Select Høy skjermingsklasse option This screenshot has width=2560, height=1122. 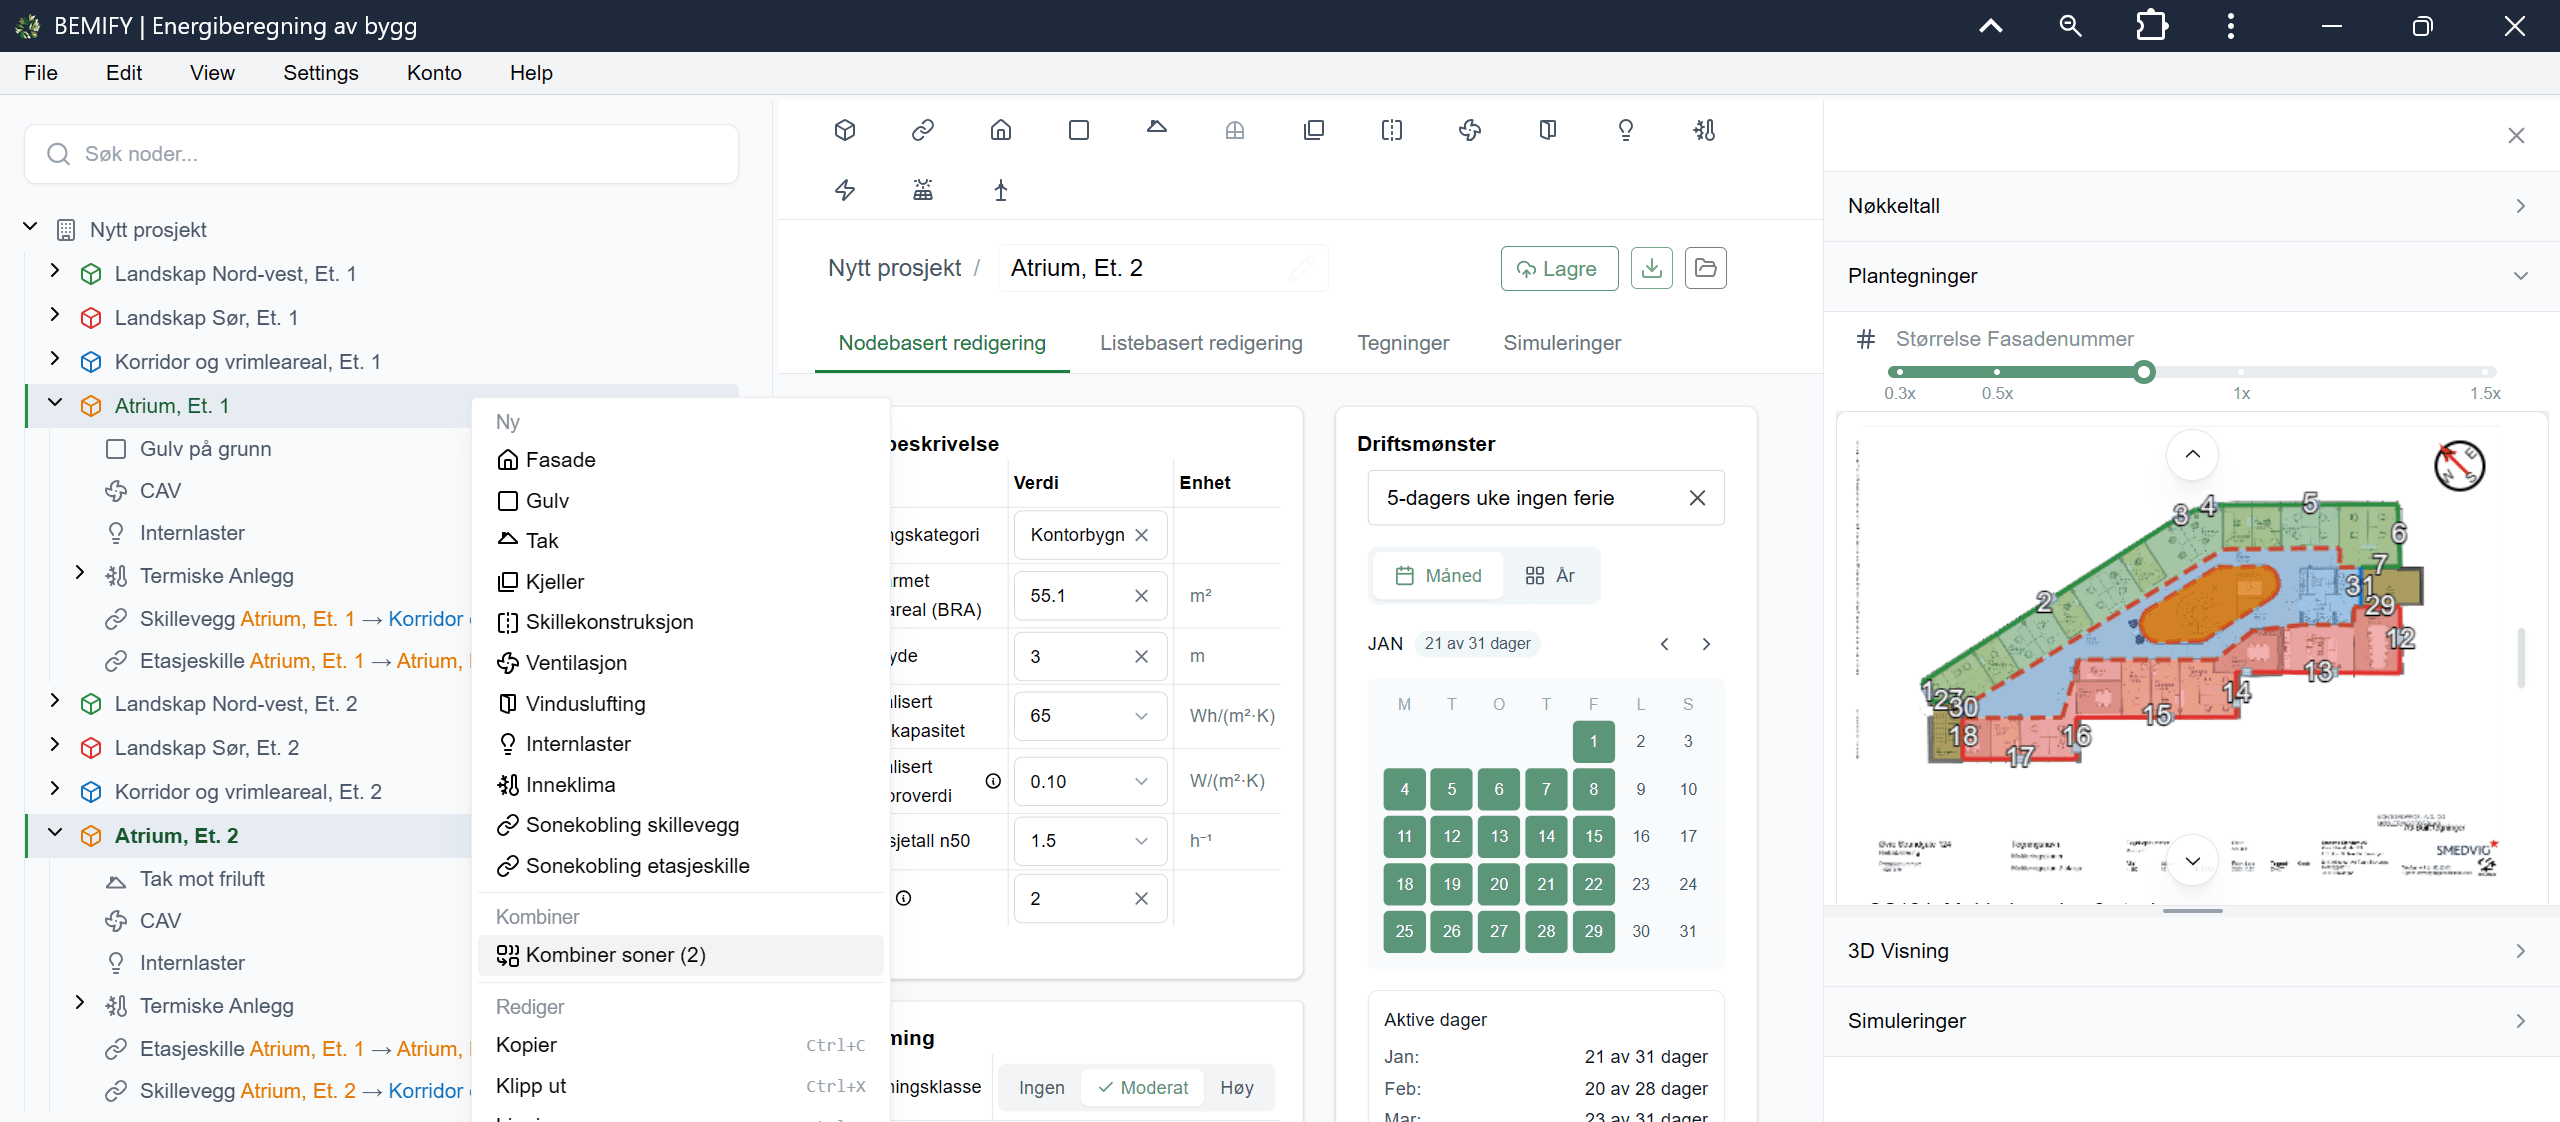coord(1237,1088)
